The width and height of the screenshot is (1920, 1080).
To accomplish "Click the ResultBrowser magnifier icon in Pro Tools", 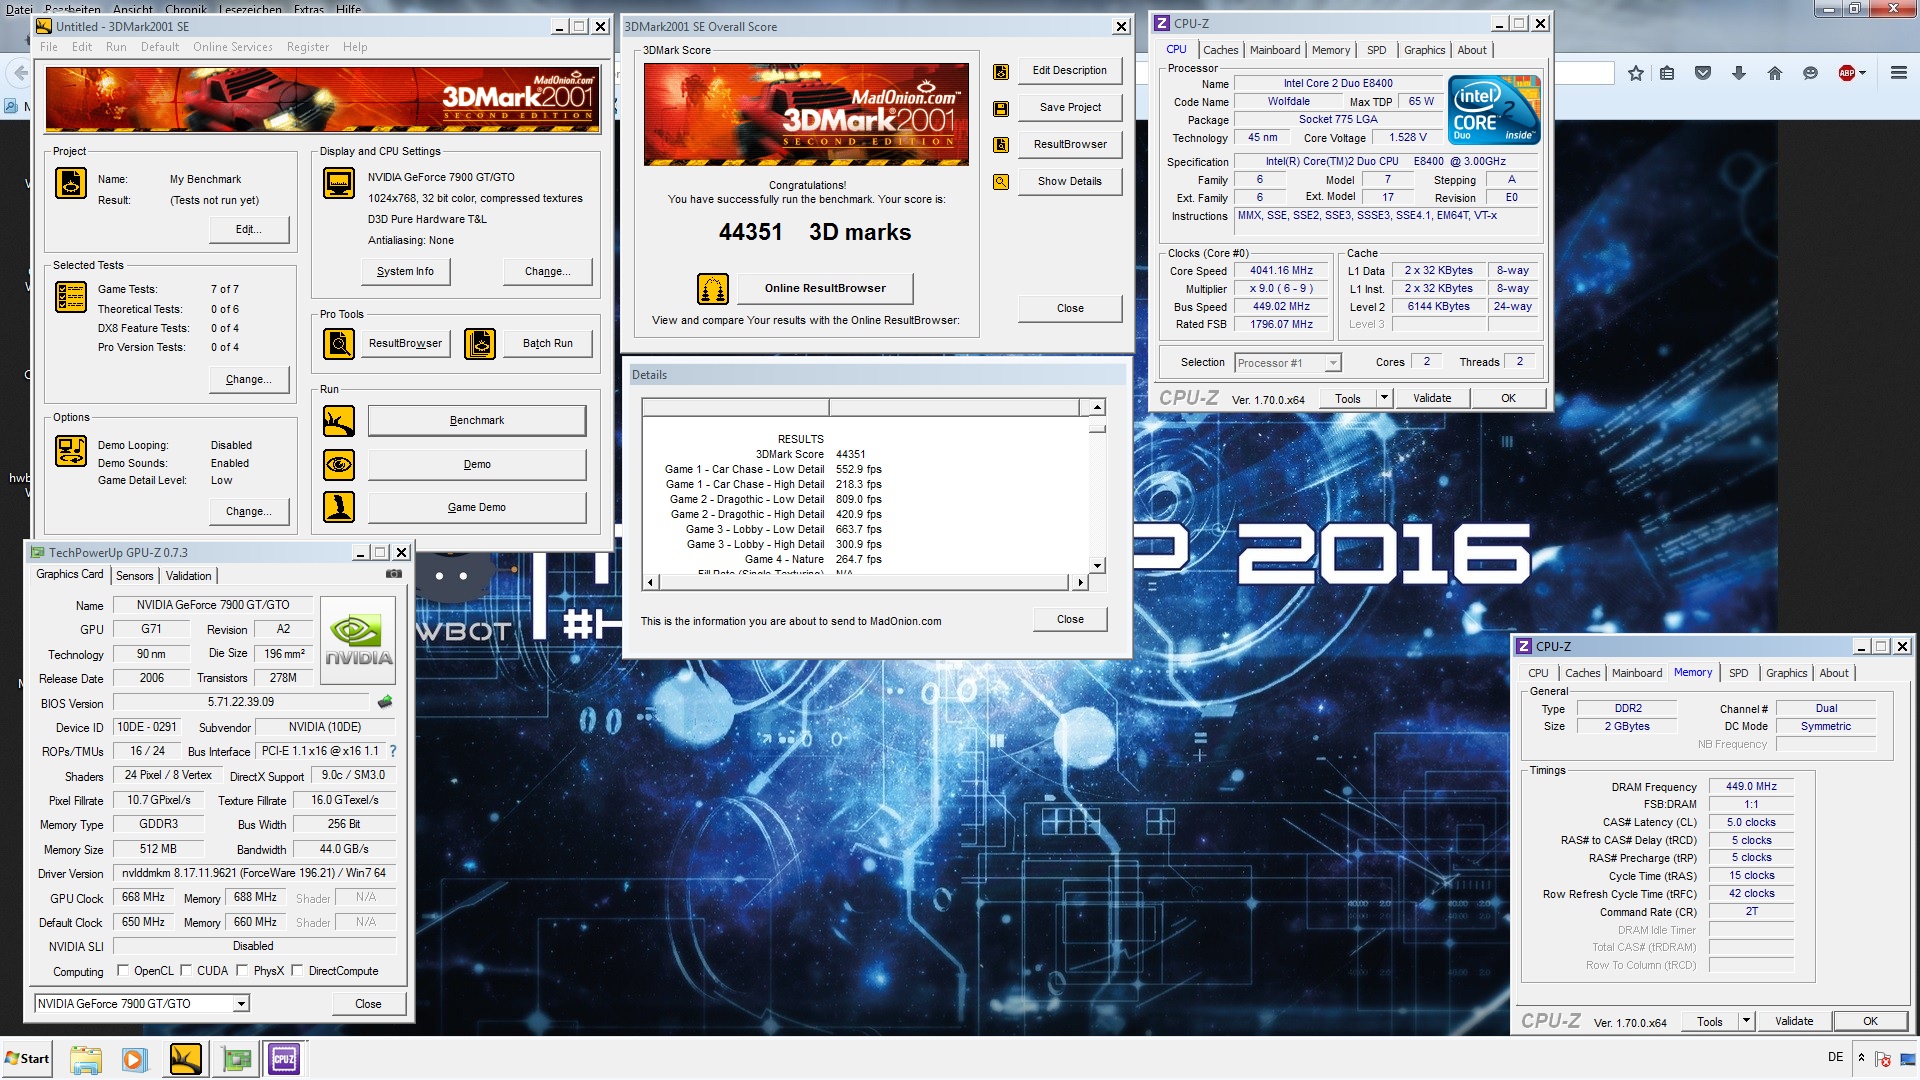I will [339, 344].
